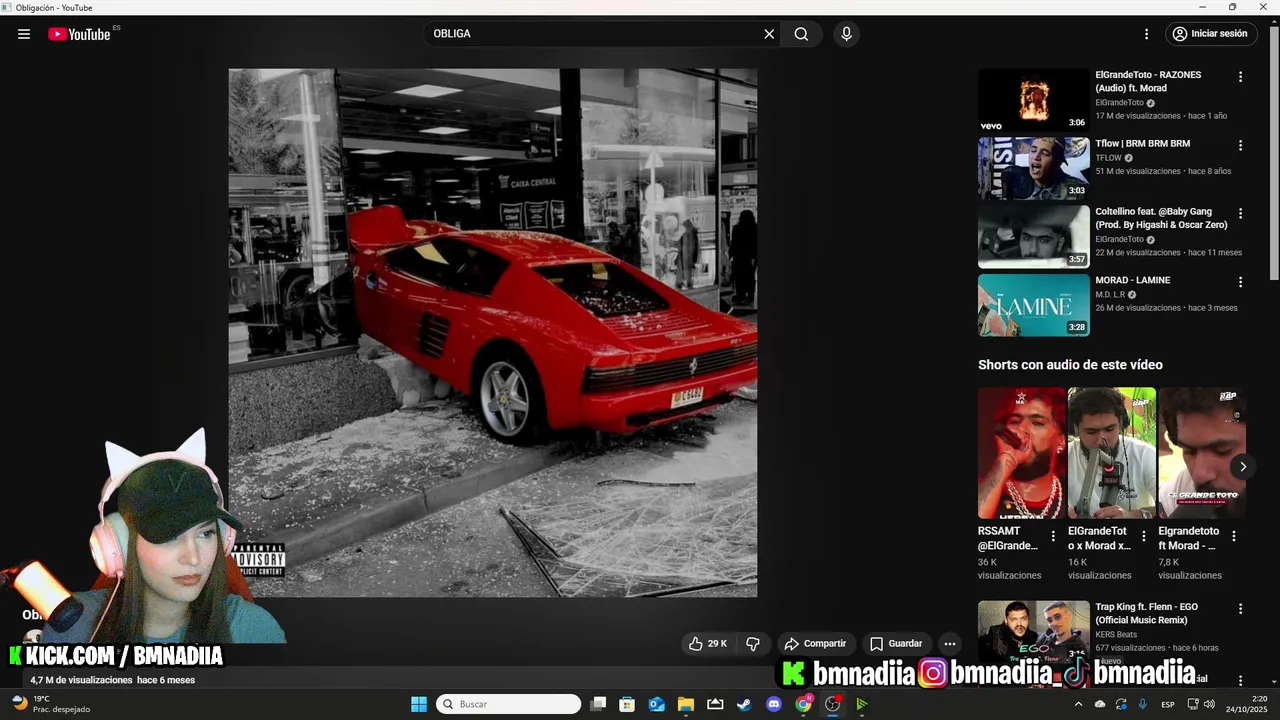Viewport: 1280px width, 720px height.
Task: Click Shorts con audio de este vídeo heading
Action: coord(1070,365)
